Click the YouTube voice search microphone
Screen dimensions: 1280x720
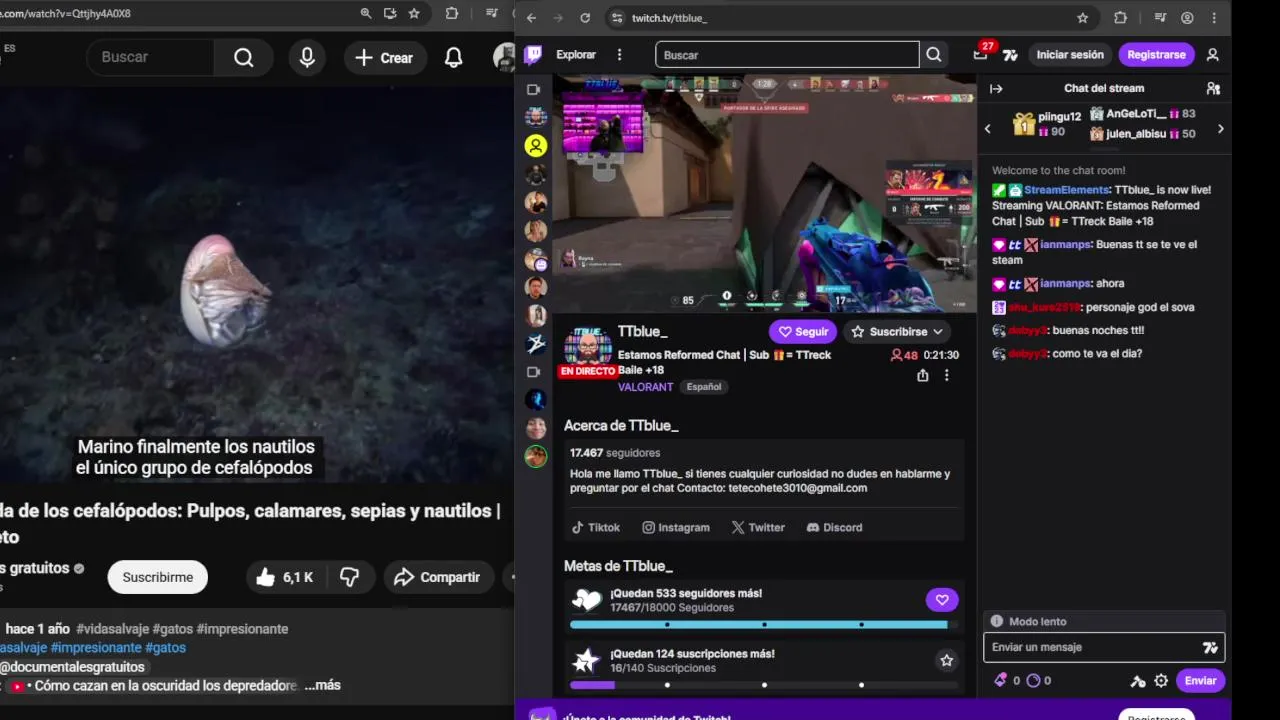pyautogui.click(x=307, y=57)
